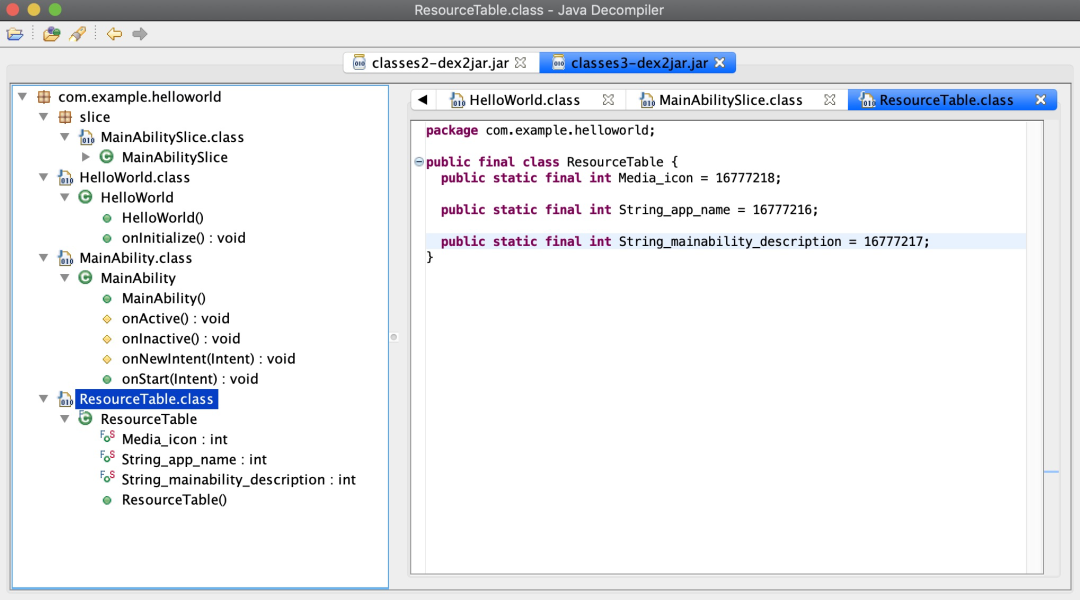The height and width of the screenshot is (600, 1080).
Task: Click the Open Type toolbar icon
Action: coord(51,34)
